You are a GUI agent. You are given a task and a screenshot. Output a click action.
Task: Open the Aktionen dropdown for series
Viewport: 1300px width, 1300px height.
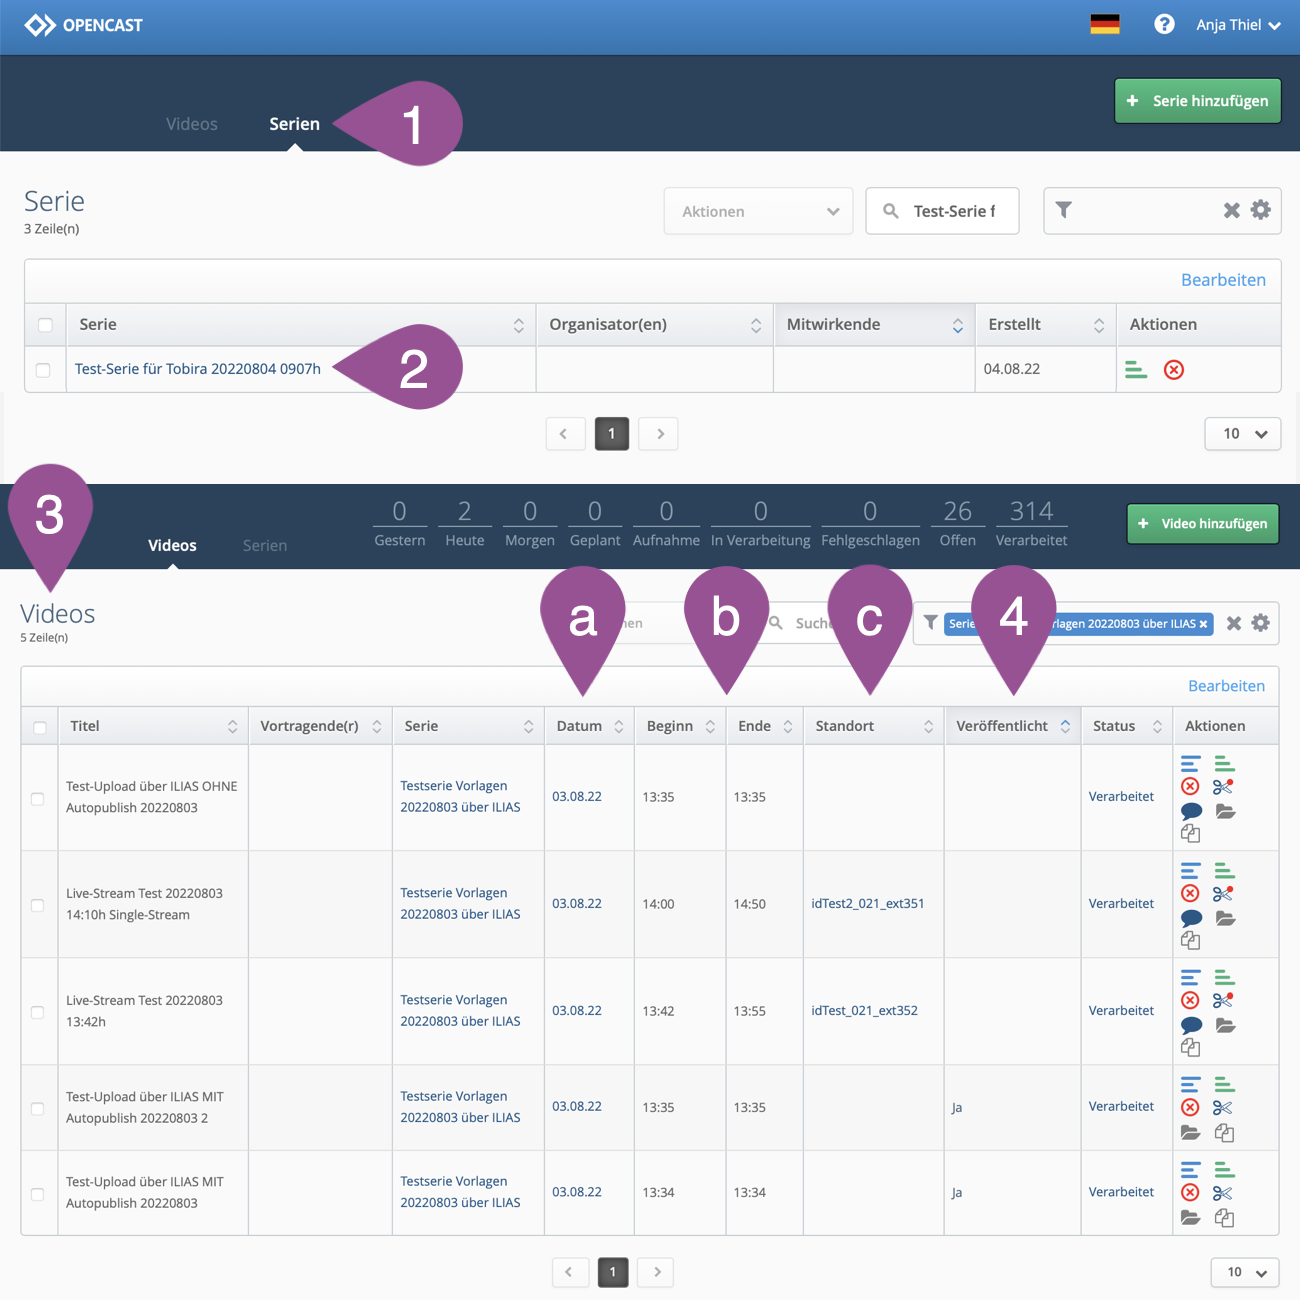(758, 211)
